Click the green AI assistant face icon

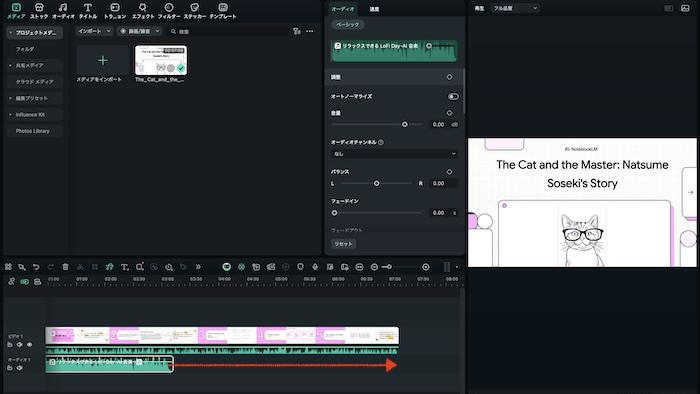[x=227, y=267]
